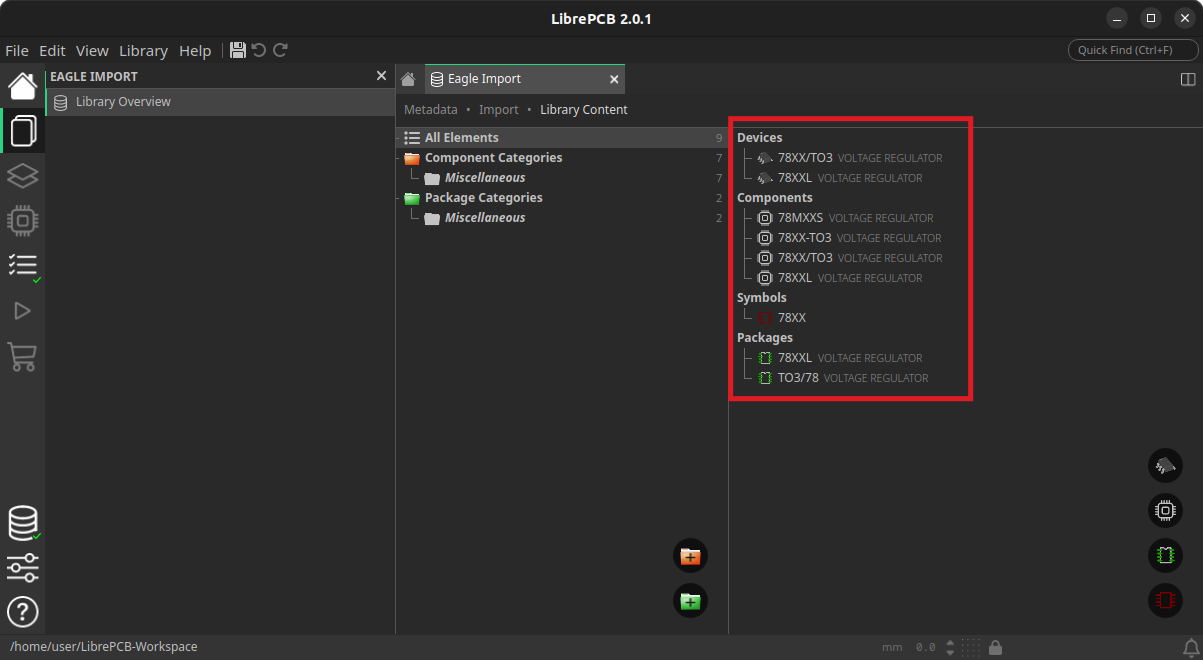
Task: Click the Packages section header
Action: pyautogui.click(x=765, y=338)
